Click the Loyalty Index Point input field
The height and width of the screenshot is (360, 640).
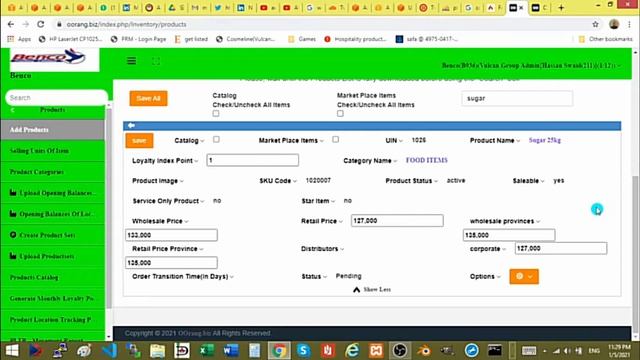[252, 160]
